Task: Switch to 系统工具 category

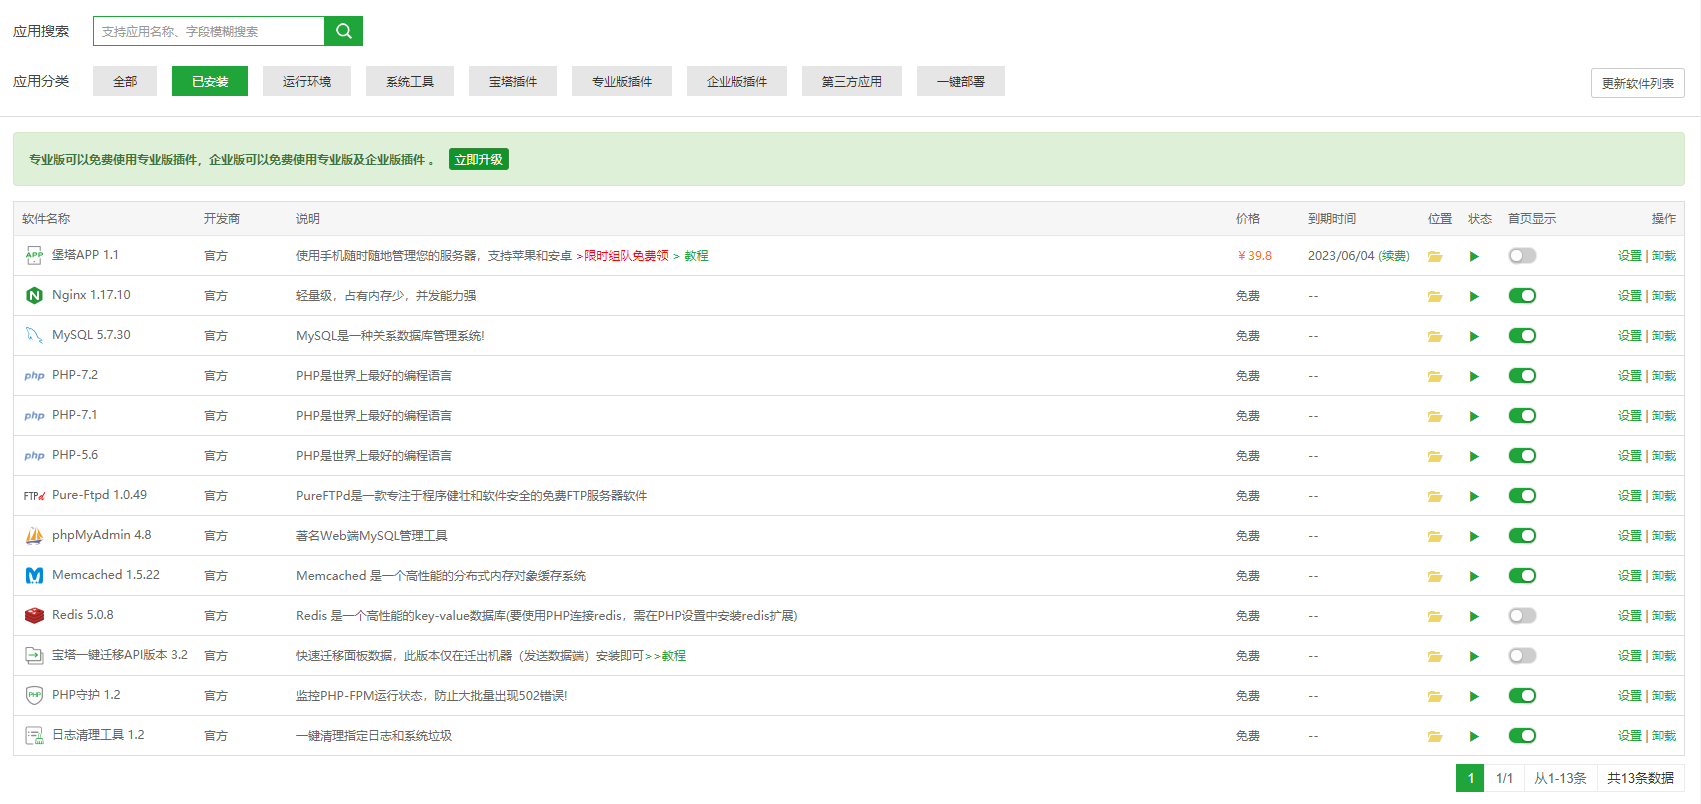Action: (x=410, y=81)
